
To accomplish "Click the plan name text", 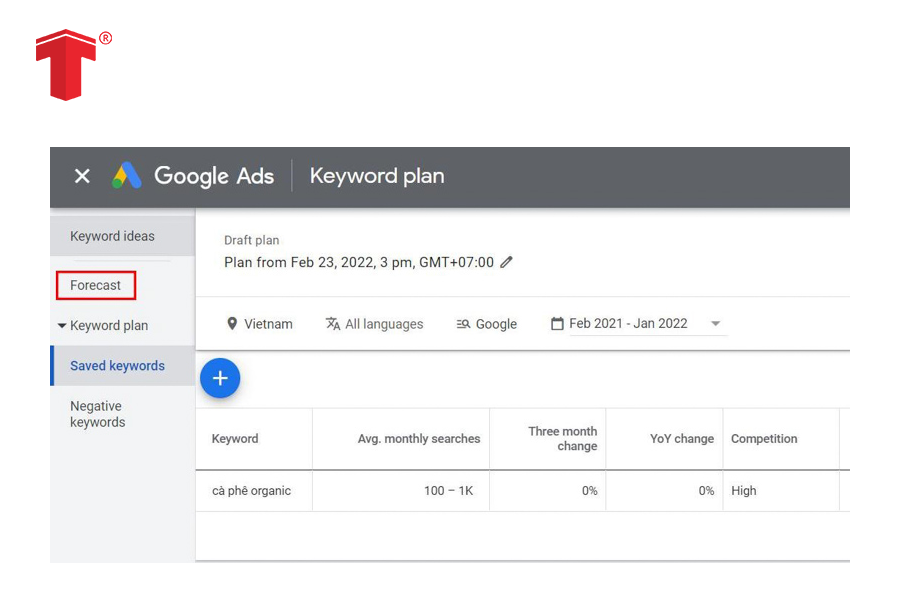I will coord(359,262).
